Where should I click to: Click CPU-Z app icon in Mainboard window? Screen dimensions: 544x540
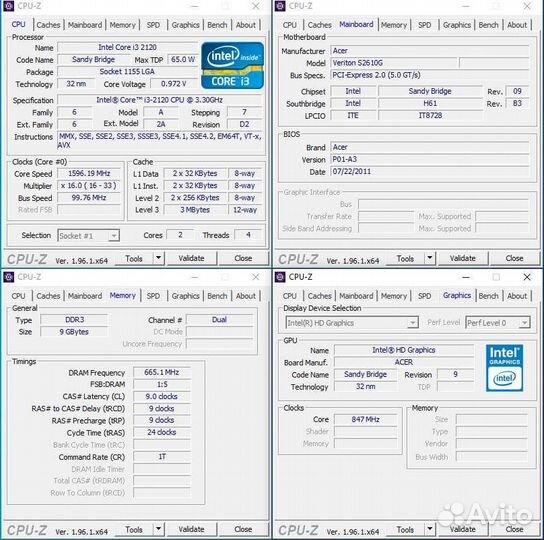tap(280, 6)
